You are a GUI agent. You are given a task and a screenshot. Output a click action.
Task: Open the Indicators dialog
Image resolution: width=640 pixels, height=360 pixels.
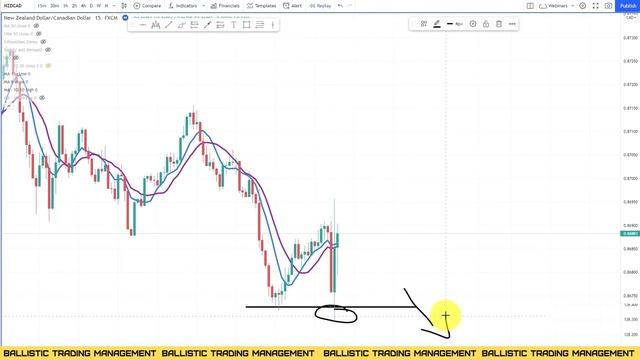point(182,6)
